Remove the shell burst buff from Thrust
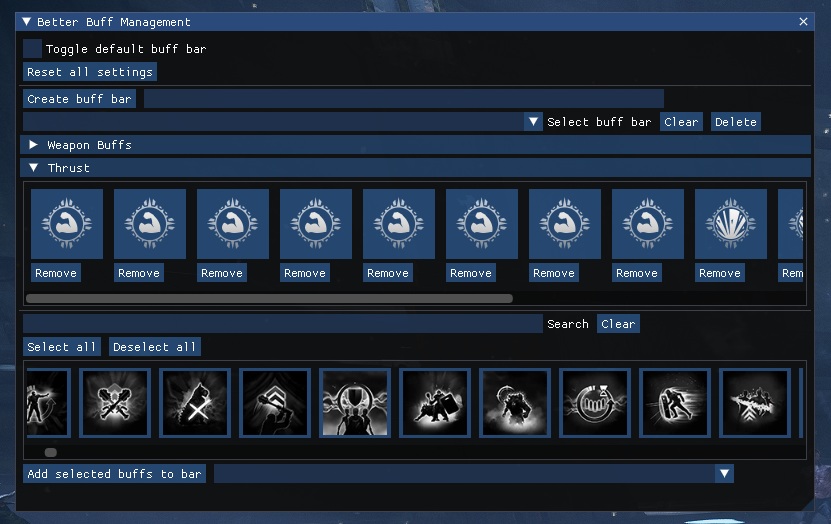The height and width of the screenshot is (524, 831). tap(720, 273)
